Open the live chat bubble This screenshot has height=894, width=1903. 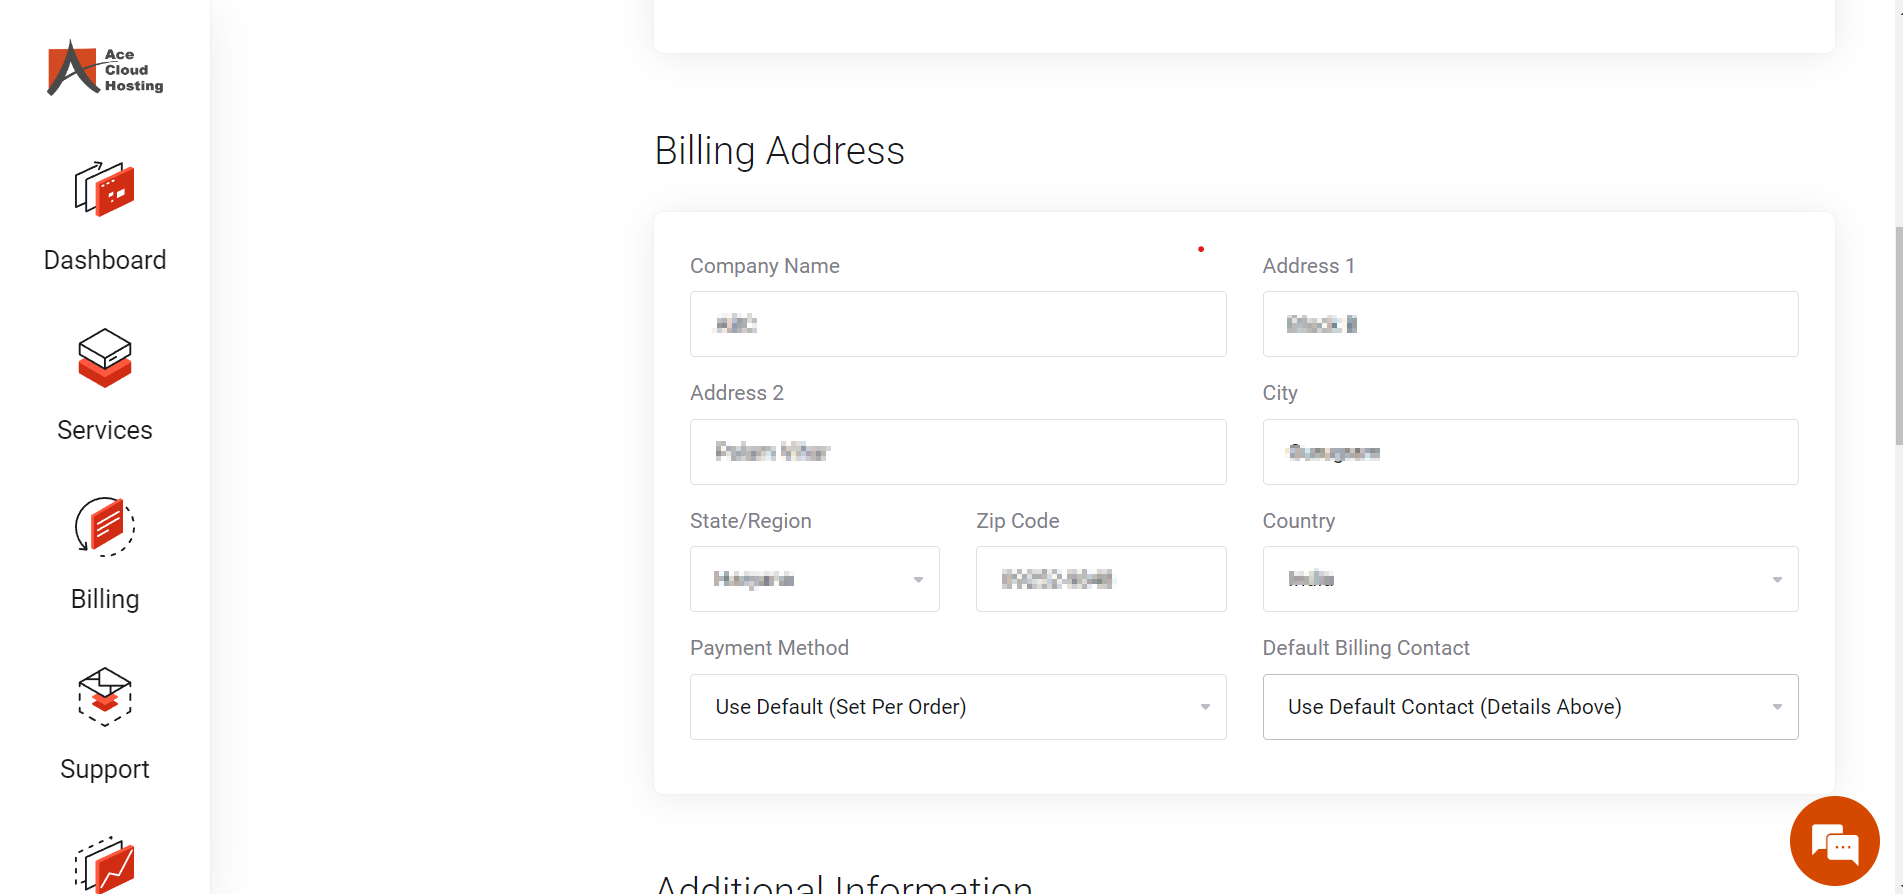[1835, 841]
